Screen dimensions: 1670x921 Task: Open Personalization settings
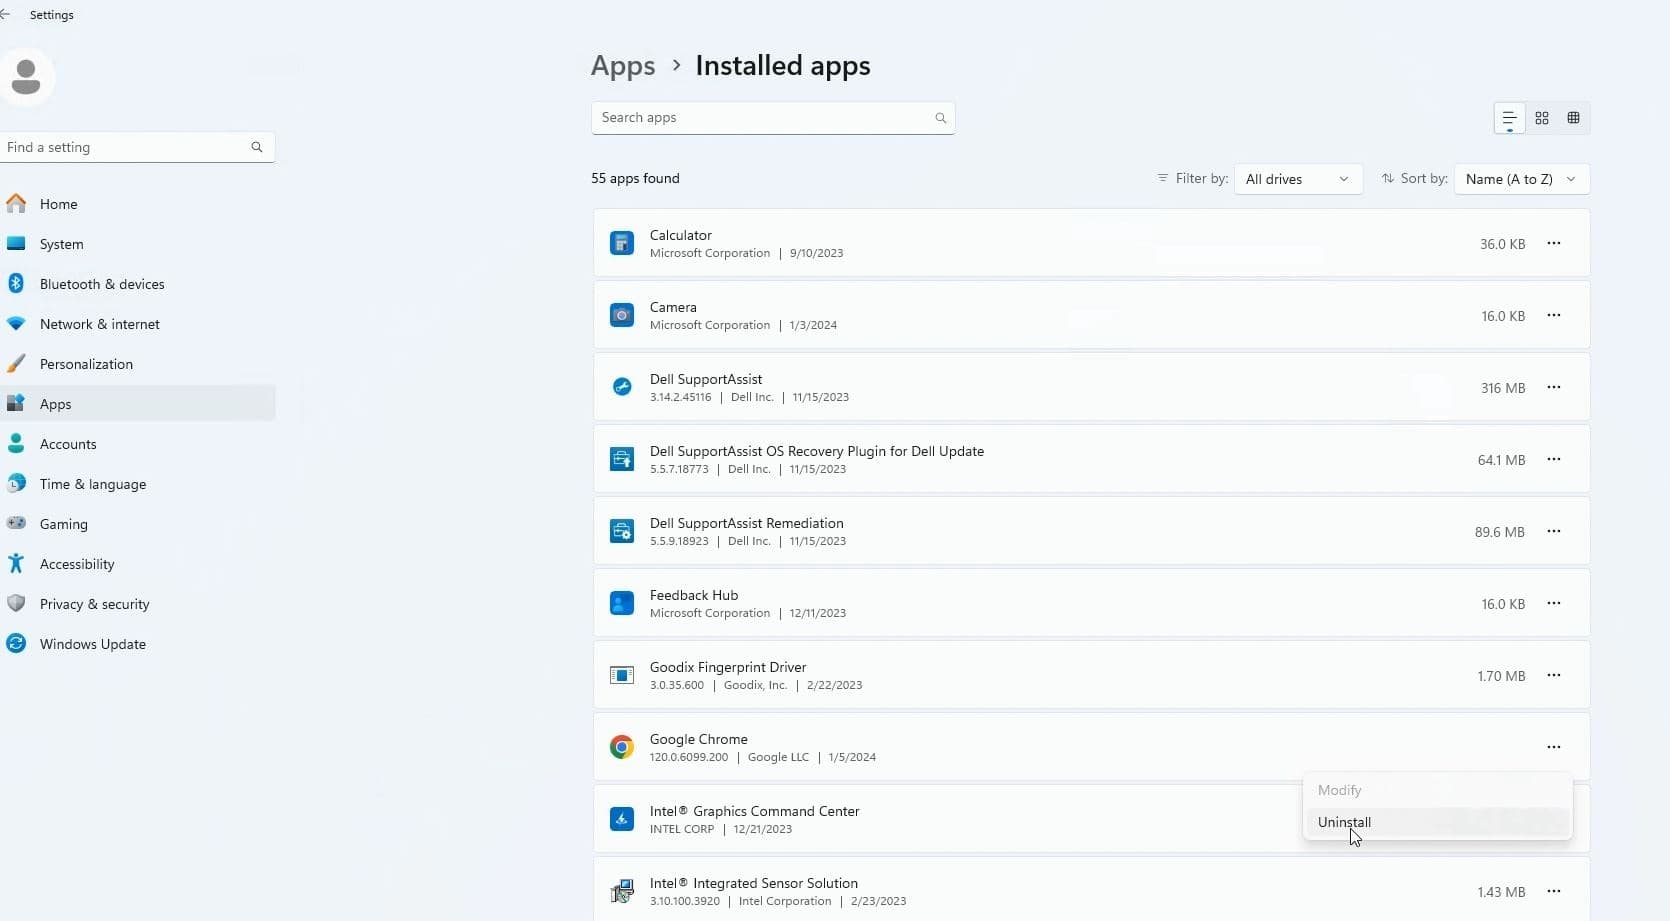(x=137, y=364)
